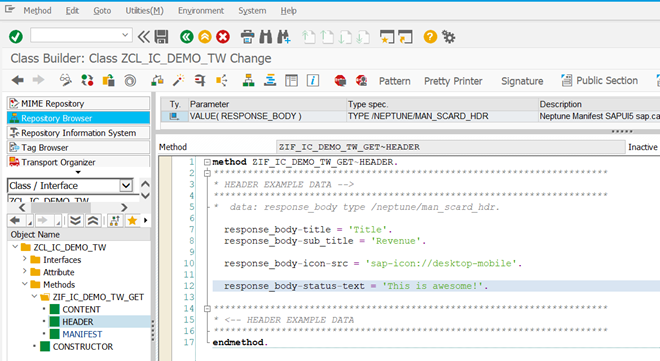Collapse the ZIF_IC_DEMO_TW_GET folder
The height and width of the screenshot is (361, 660).
click(x=34, y=296)
